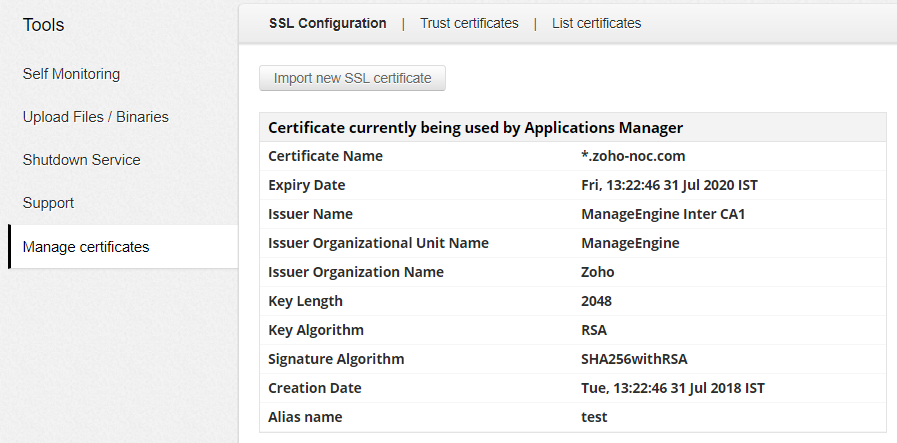Click the certificate name *.zoho-noc.com
The width and height of the screenshot is (897, 443).
(x=633, y=156)
